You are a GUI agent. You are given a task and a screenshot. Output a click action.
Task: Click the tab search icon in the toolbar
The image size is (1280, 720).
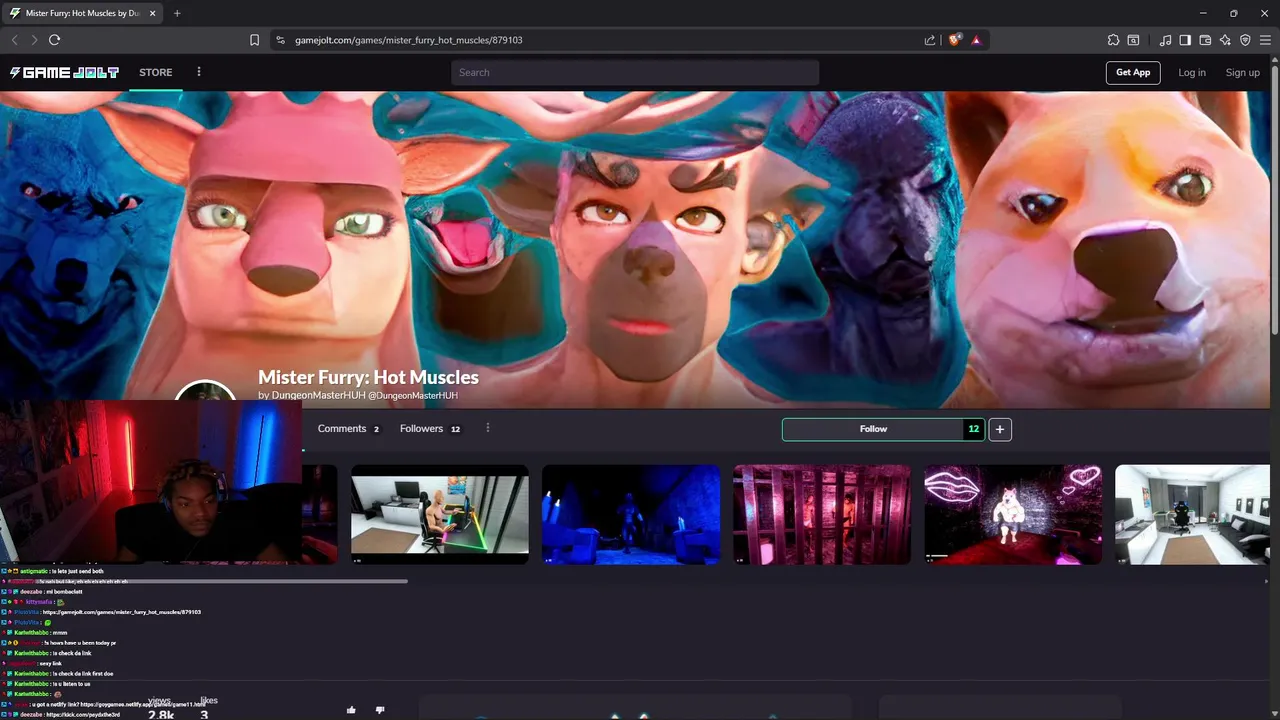1133,40
